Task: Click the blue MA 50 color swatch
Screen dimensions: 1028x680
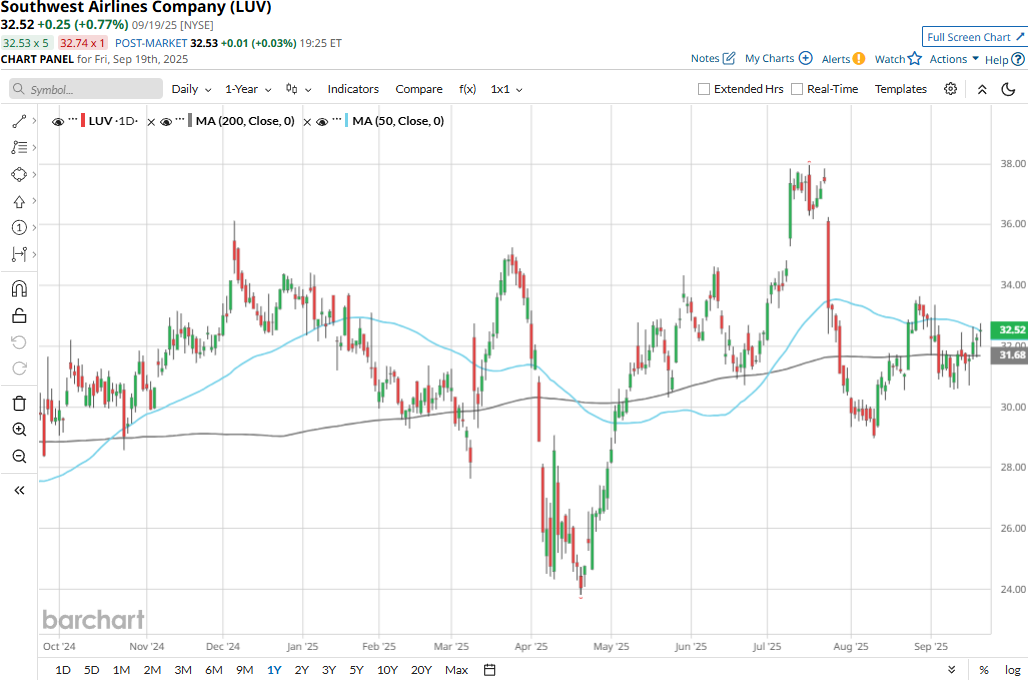Action: click(346, 121)
